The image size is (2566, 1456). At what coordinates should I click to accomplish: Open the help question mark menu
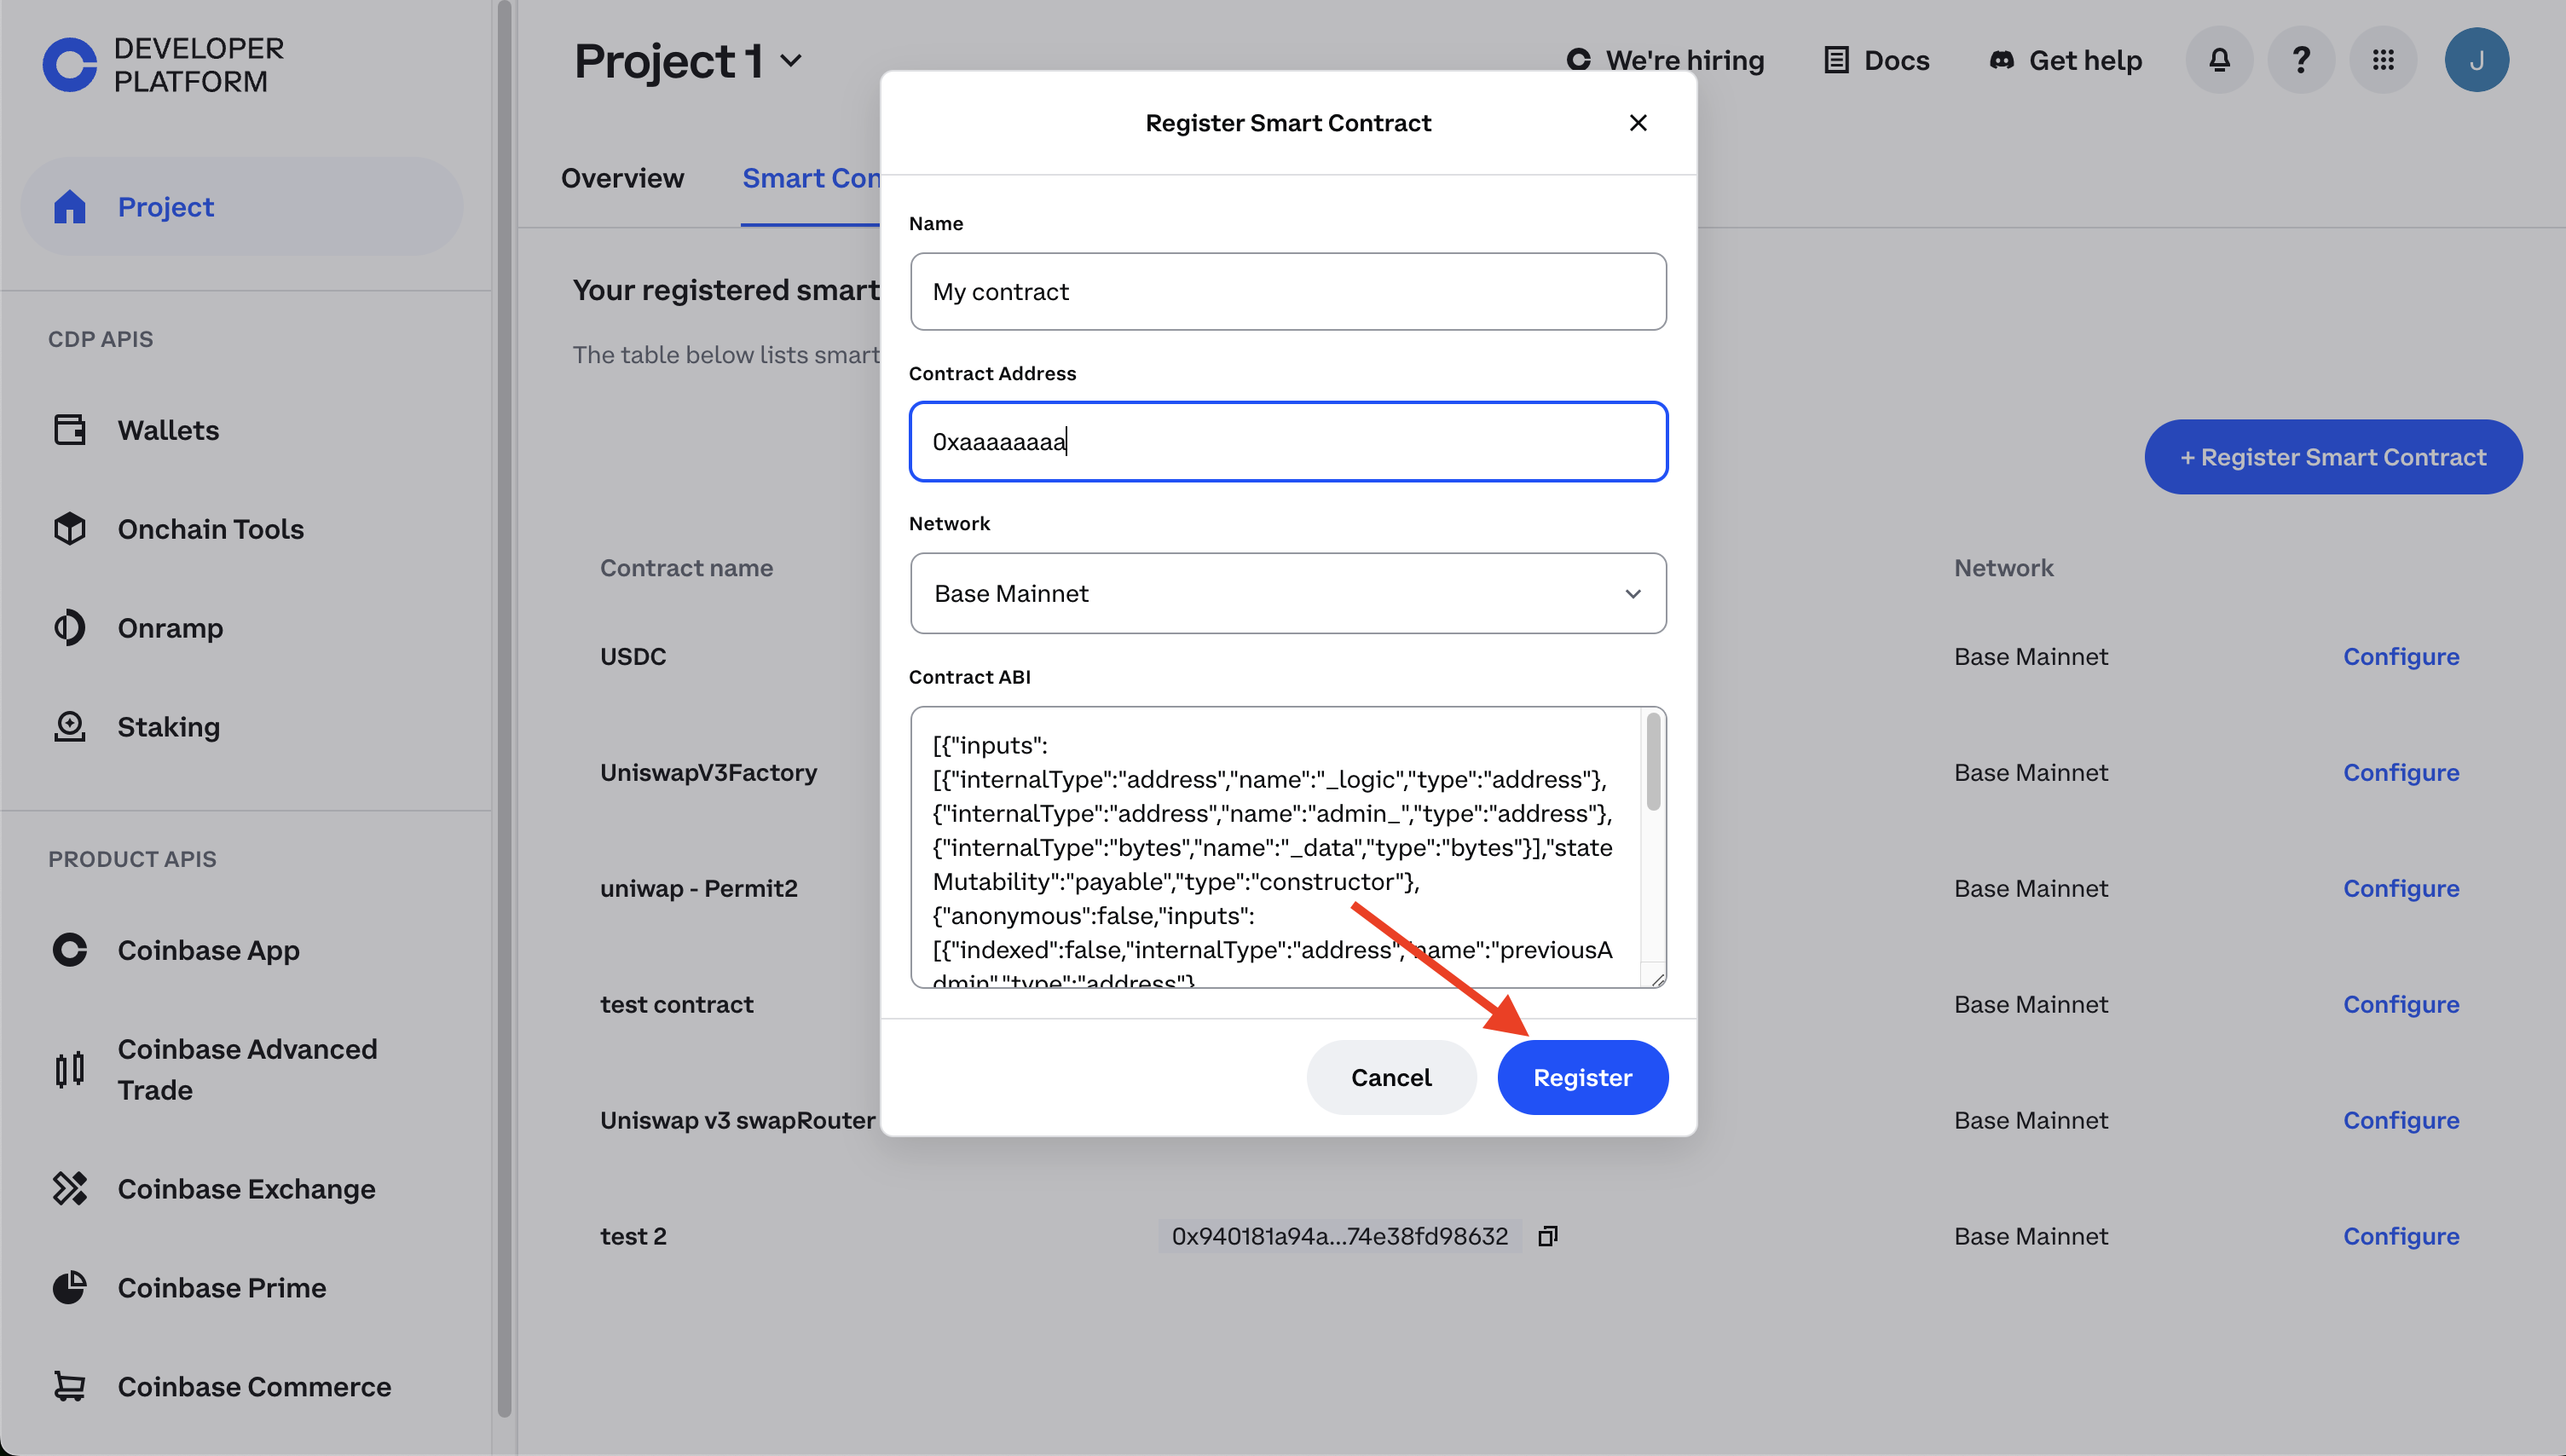[2301, 60]
